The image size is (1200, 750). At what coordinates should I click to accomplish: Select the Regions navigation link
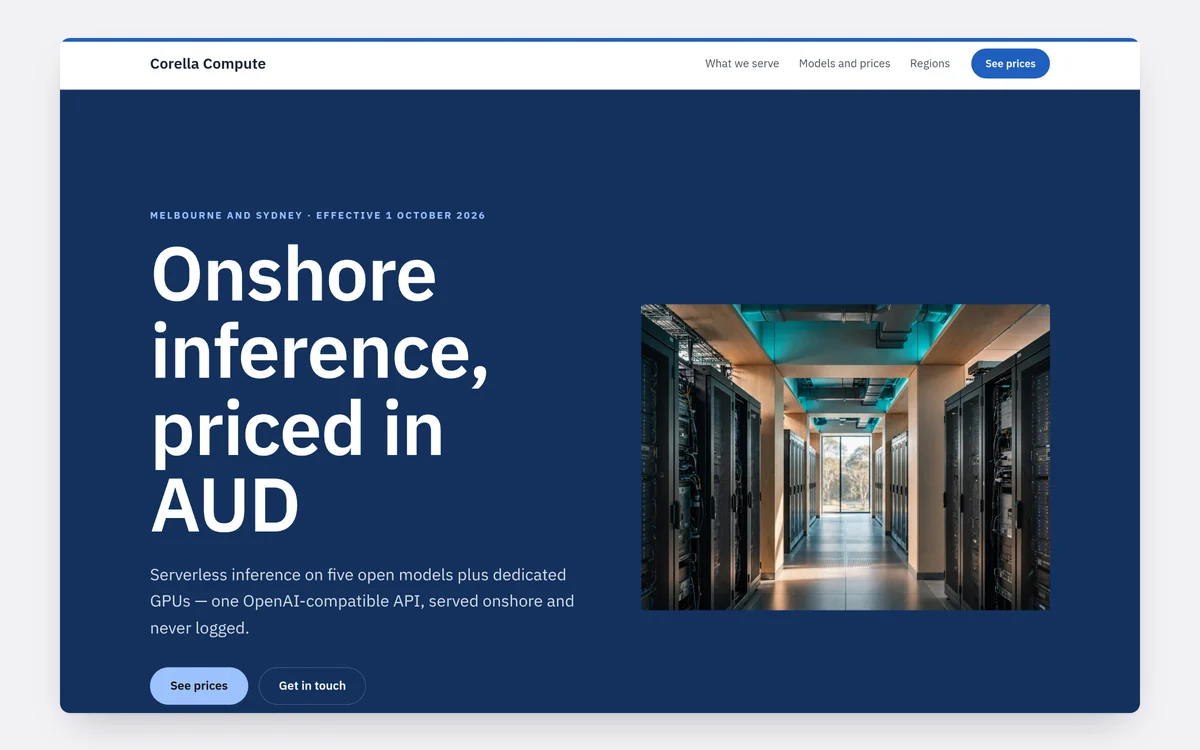pyautogui.click(x=930, y=64)
